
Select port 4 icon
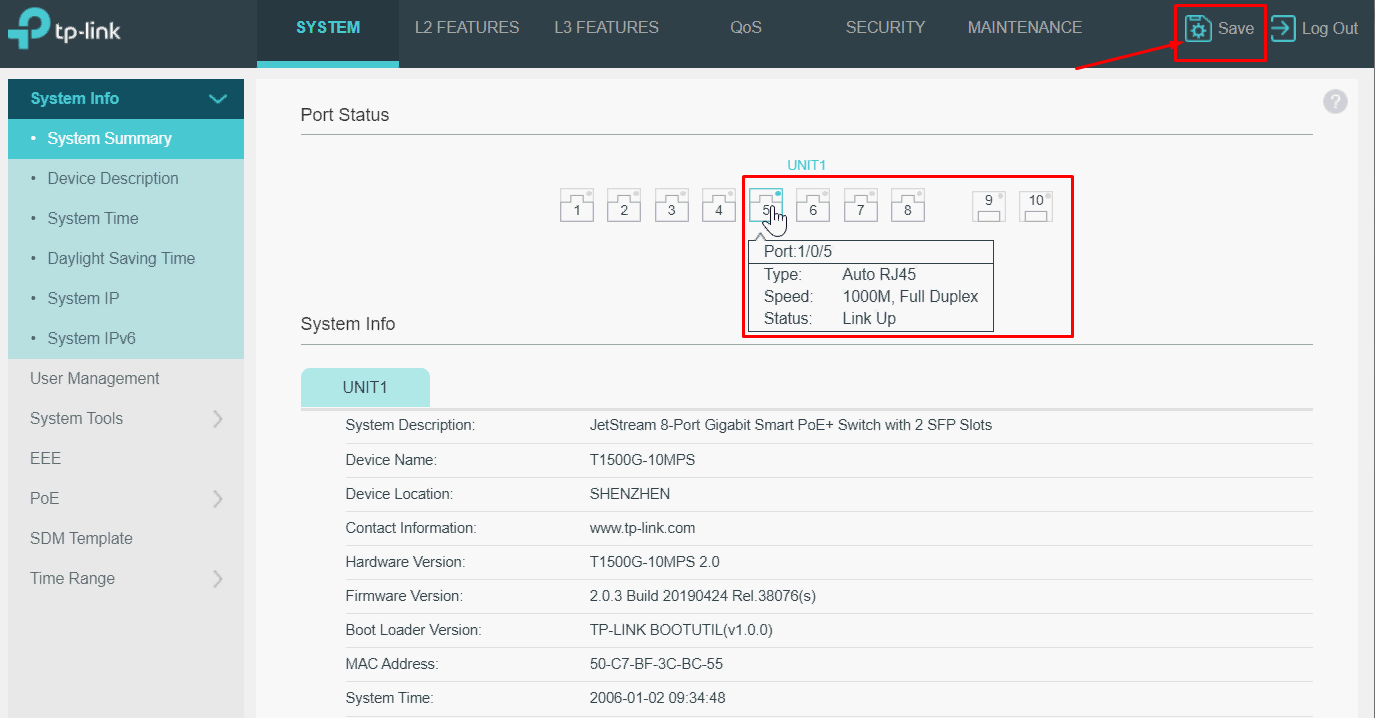coord(719,205)
